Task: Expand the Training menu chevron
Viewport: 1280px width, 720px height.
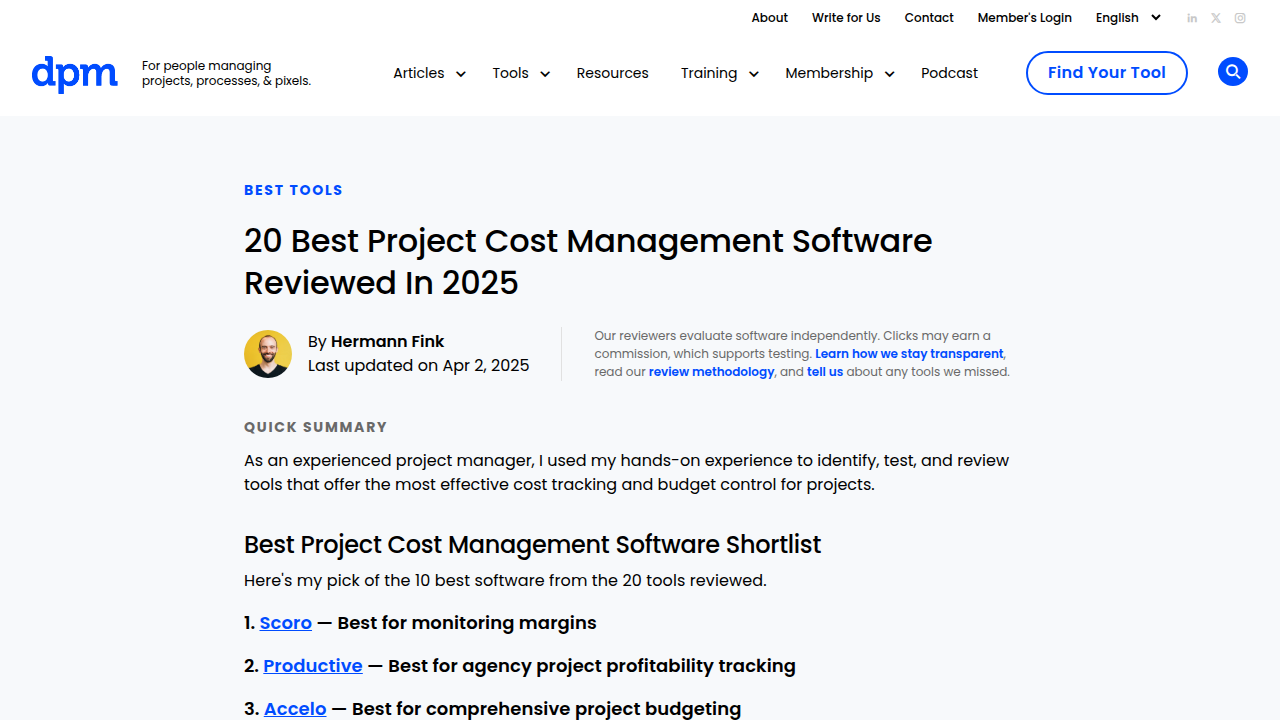Action: coord(754,74)
